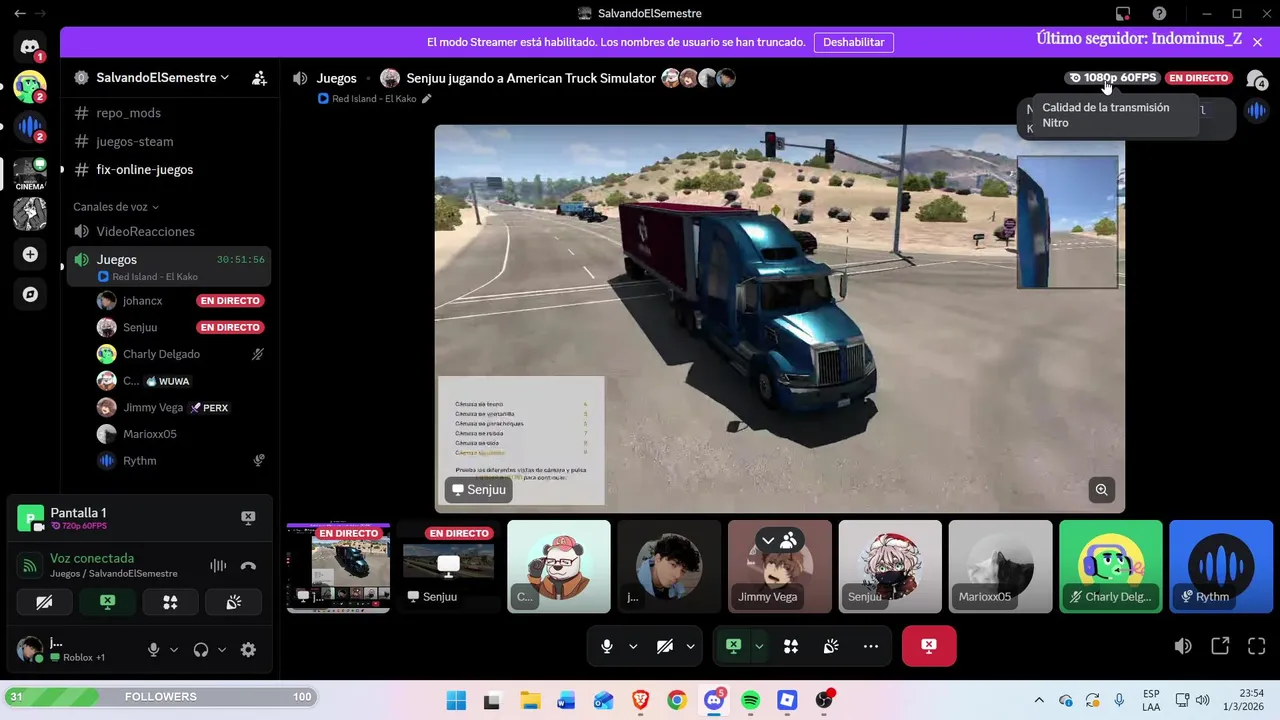Open Discord direct messages home icon
This screenshot has width=1280, height=720.
[x=30, y=46]
